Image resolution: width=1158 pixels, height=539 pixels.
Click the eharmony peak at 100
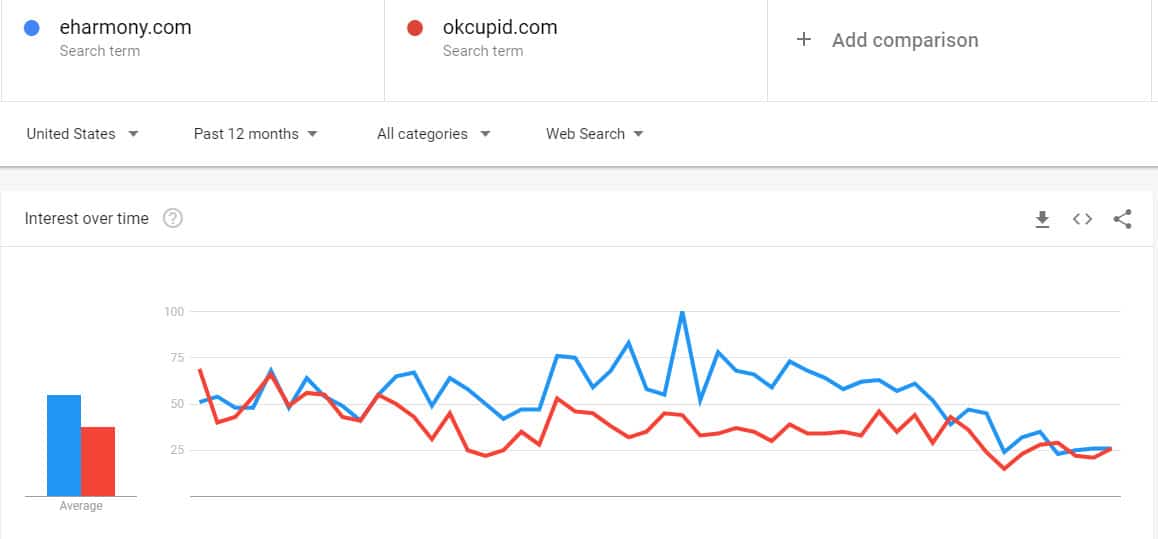click(x=682, y=312)
